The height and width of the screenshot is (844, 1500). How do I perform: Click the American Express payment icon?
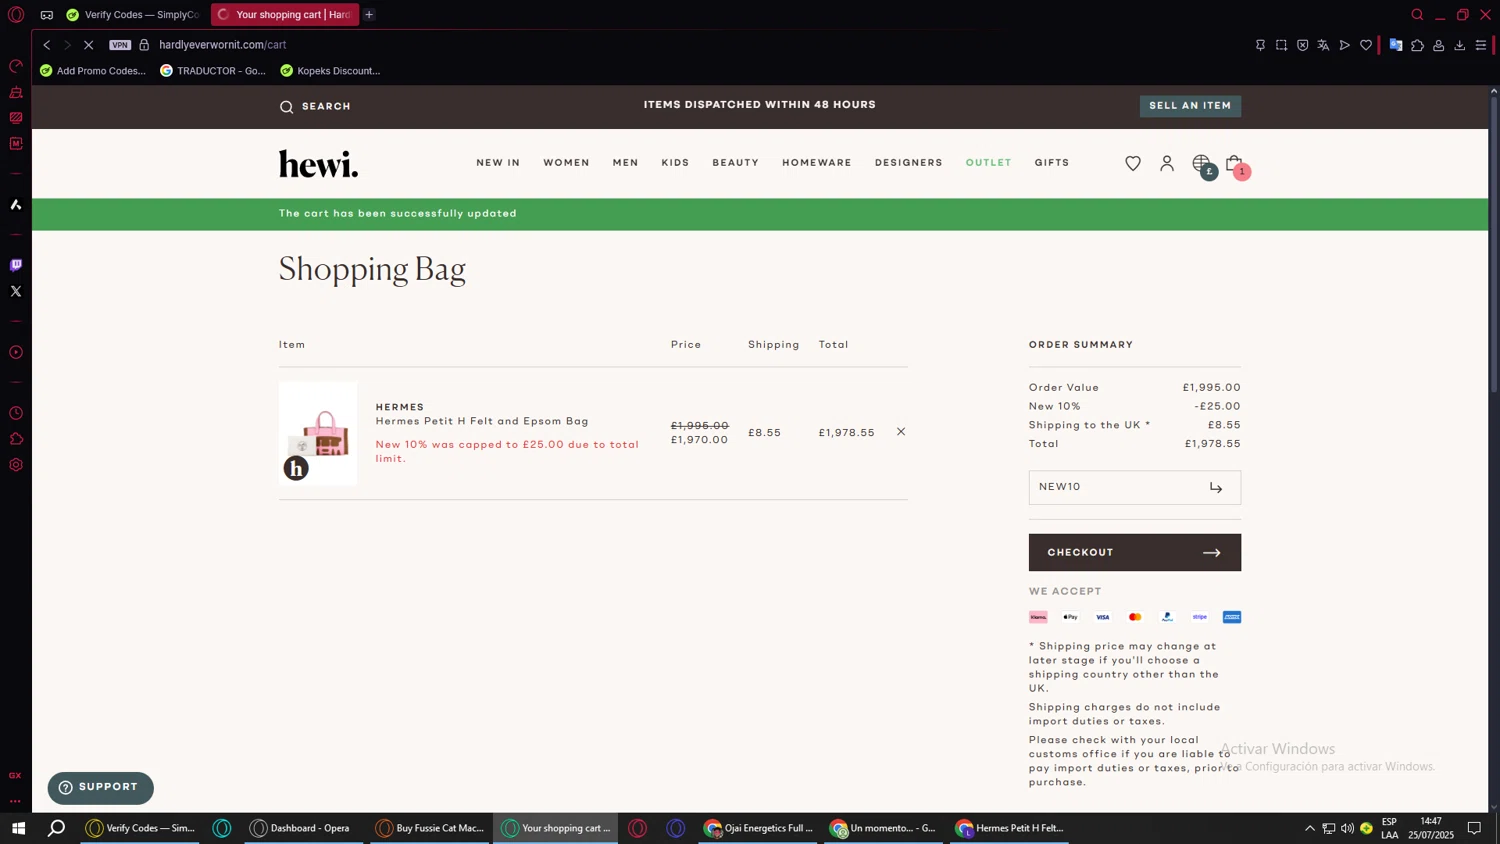pyautogui.click(x=1232, y=617)
